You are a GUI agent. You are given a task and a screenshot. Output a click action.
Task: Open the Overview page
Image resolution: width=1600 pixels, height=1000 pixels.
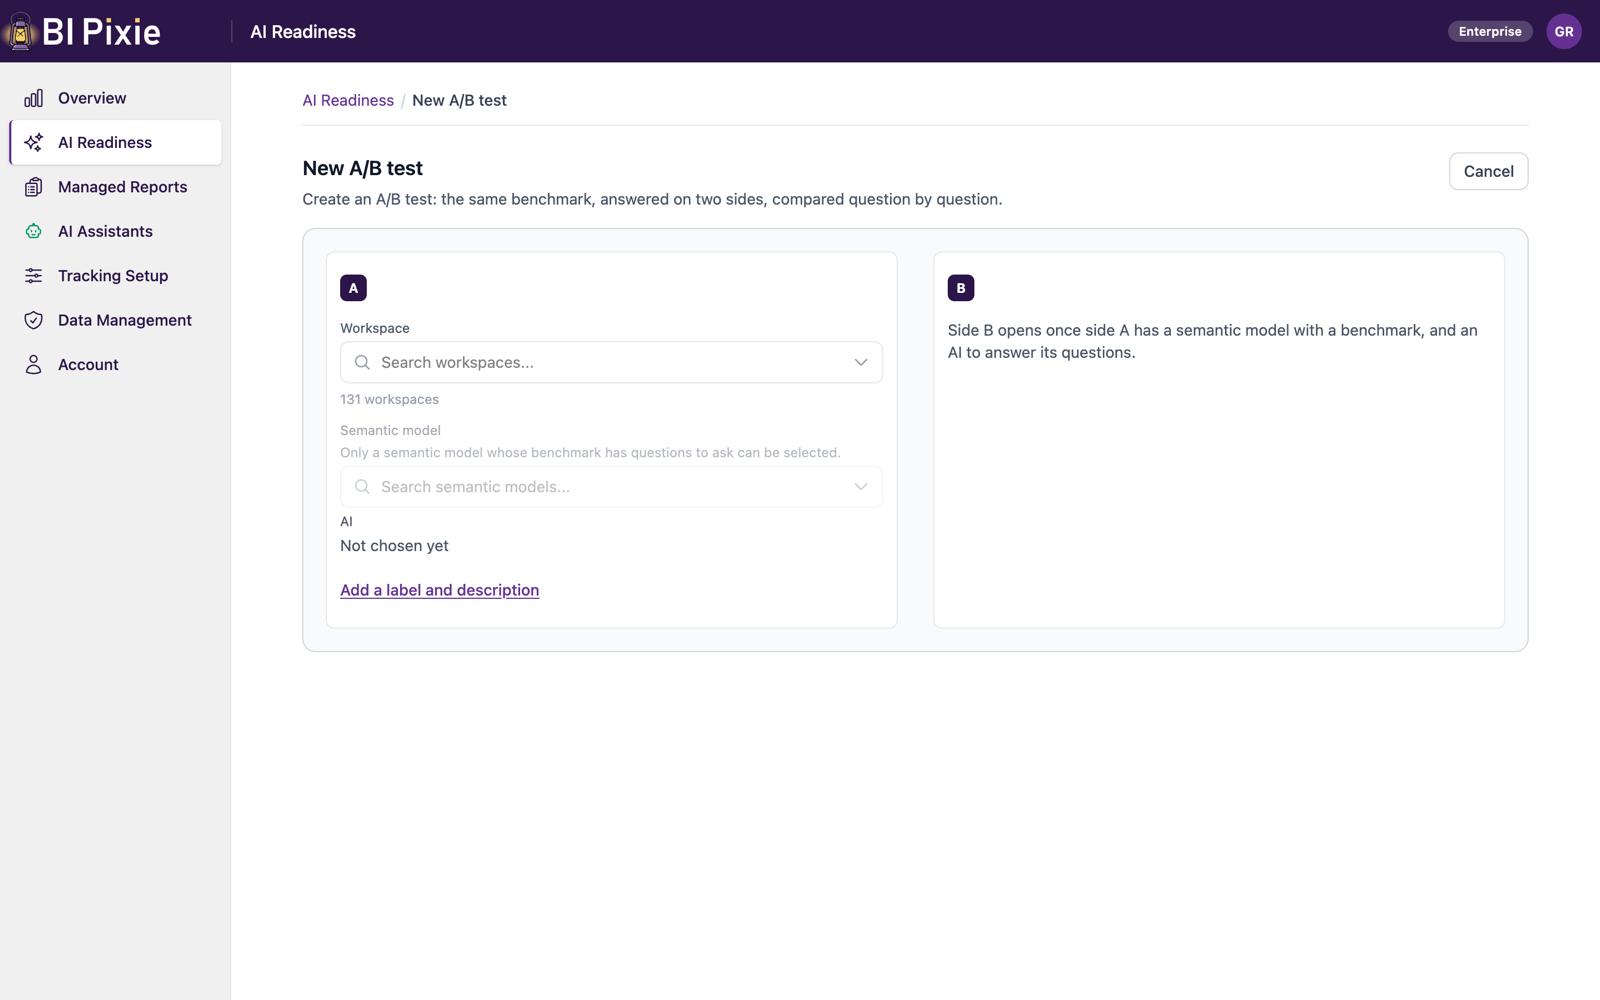(115, 98)
